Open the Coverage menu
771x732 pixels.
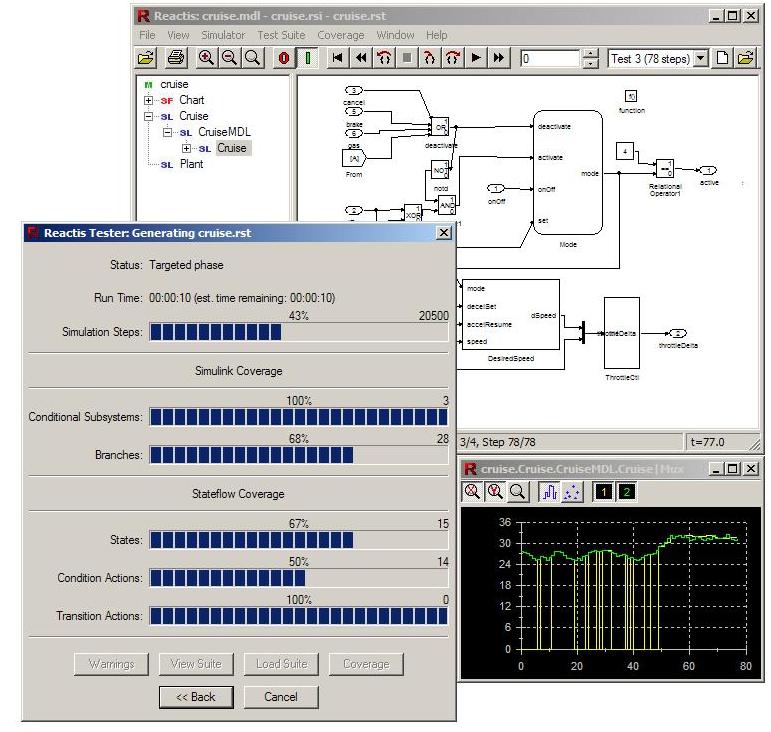point(341,35)
